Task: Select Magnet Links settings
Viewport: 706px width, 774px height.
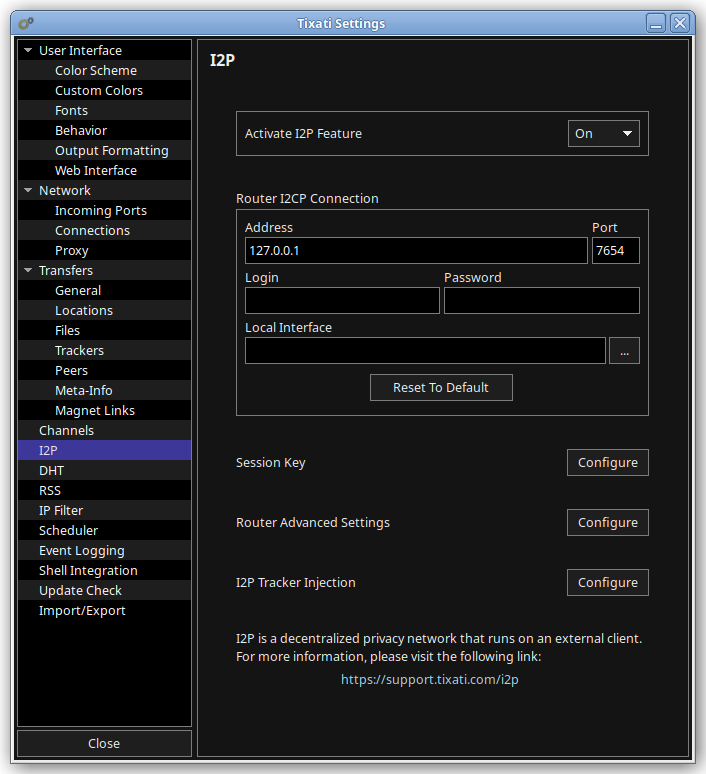Action: pyautogui.click(x=104, y=410)
